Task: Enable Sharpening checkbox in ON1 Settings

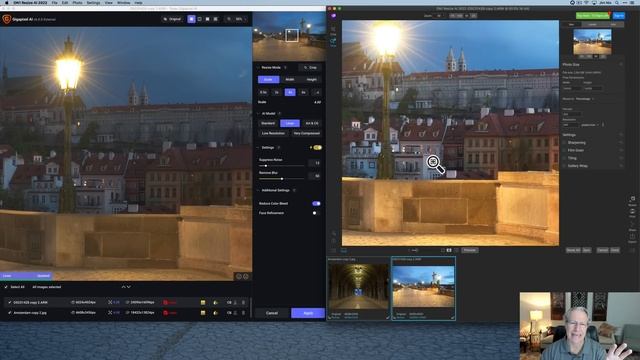Action: click(565, 142)
